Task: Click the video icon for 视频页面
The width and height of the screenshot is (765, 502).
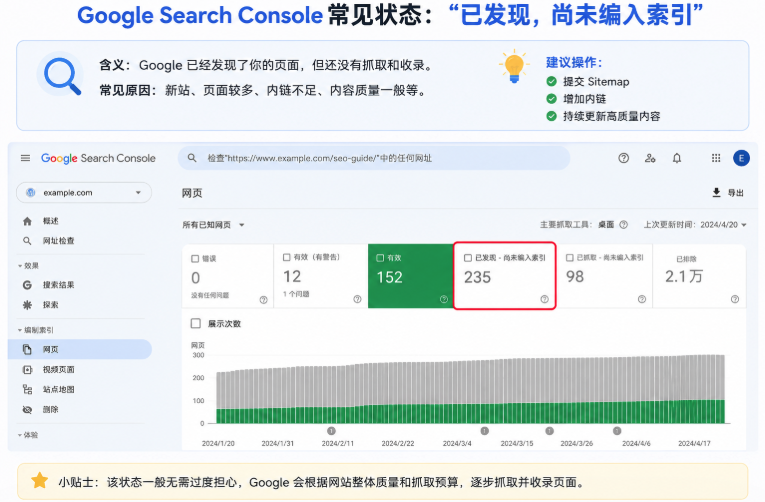Action: (x=27, y=370)
